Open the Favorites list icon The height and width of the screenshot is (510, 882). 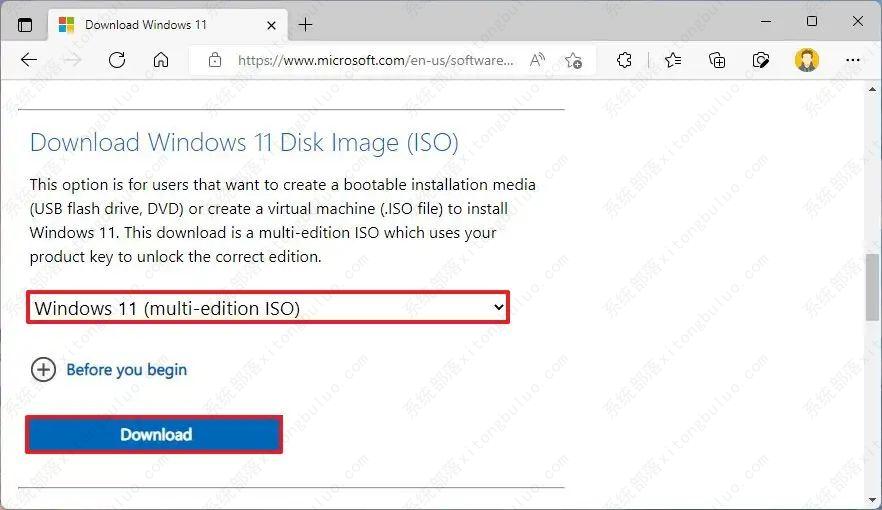point(673,60)
